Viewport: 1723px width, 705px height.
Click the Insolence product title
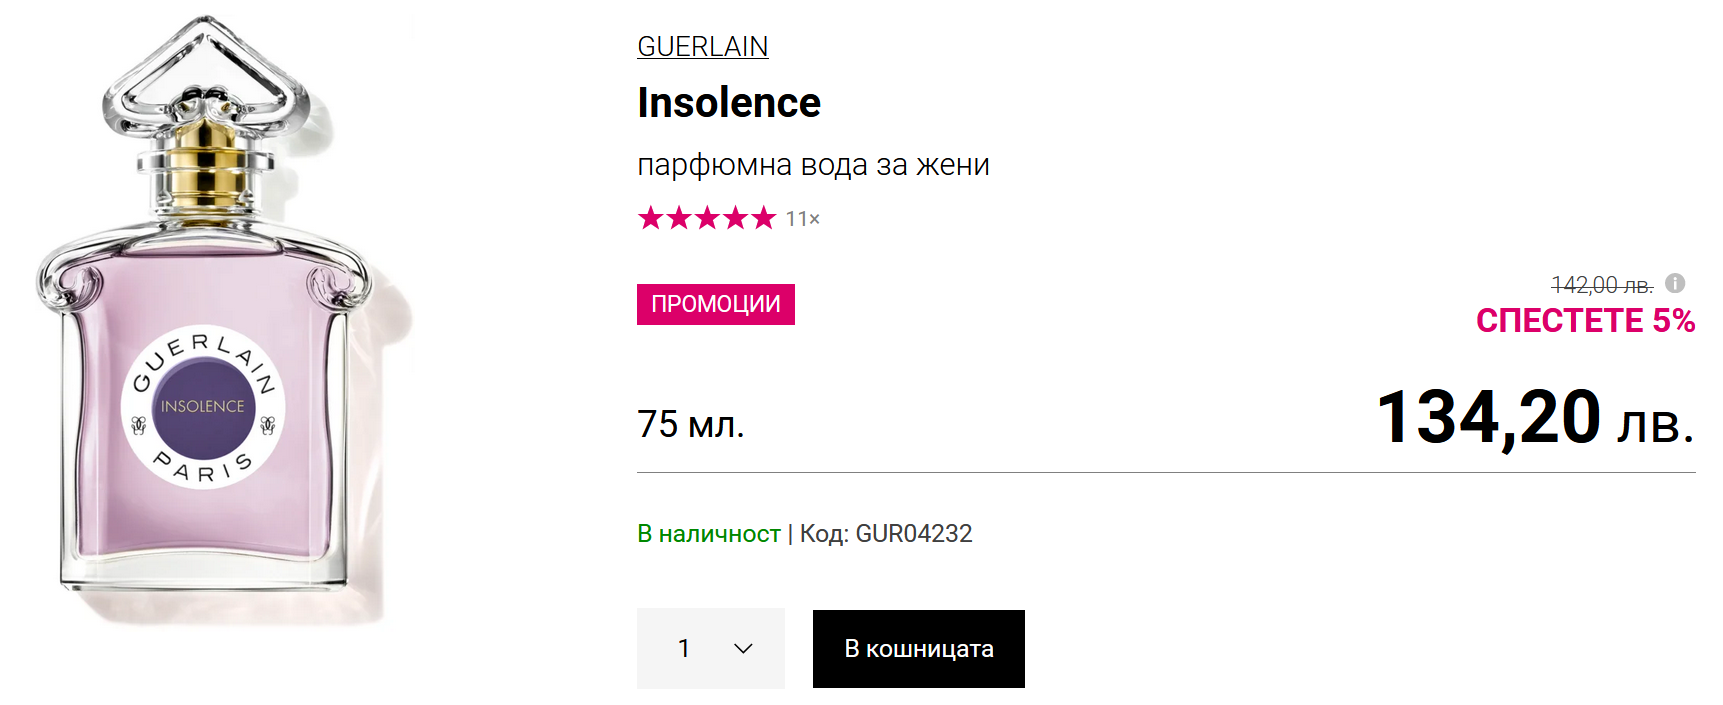point(728,103)
